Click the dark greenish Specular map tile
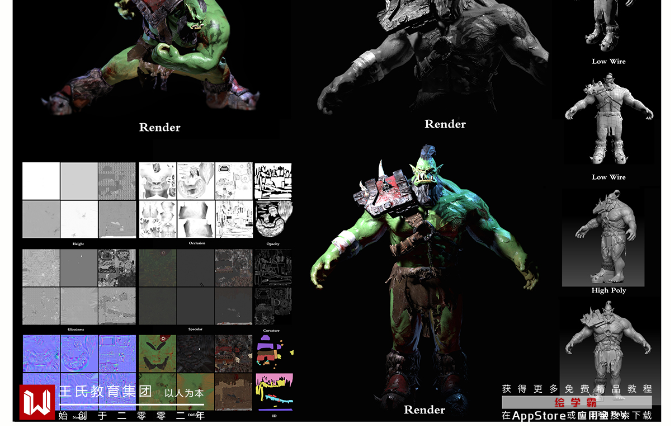Image resolution: width=671 pixels, height=426 pixels. tap(157, 268)
